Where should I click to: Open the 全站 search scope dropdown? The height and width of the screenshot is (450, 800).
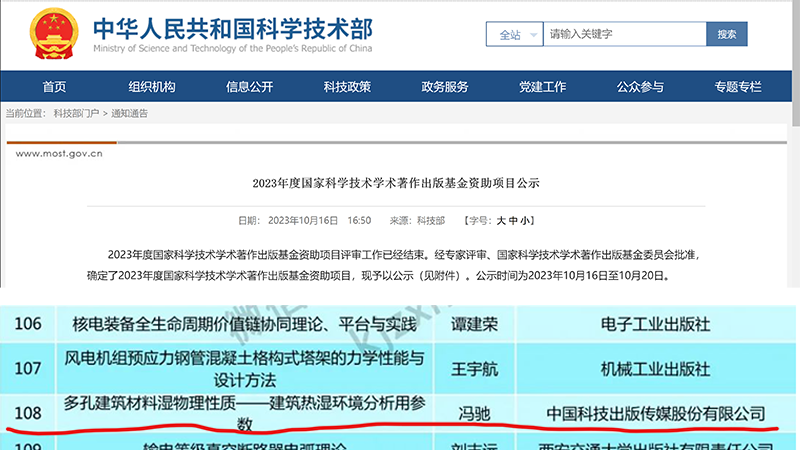(514, 34)
